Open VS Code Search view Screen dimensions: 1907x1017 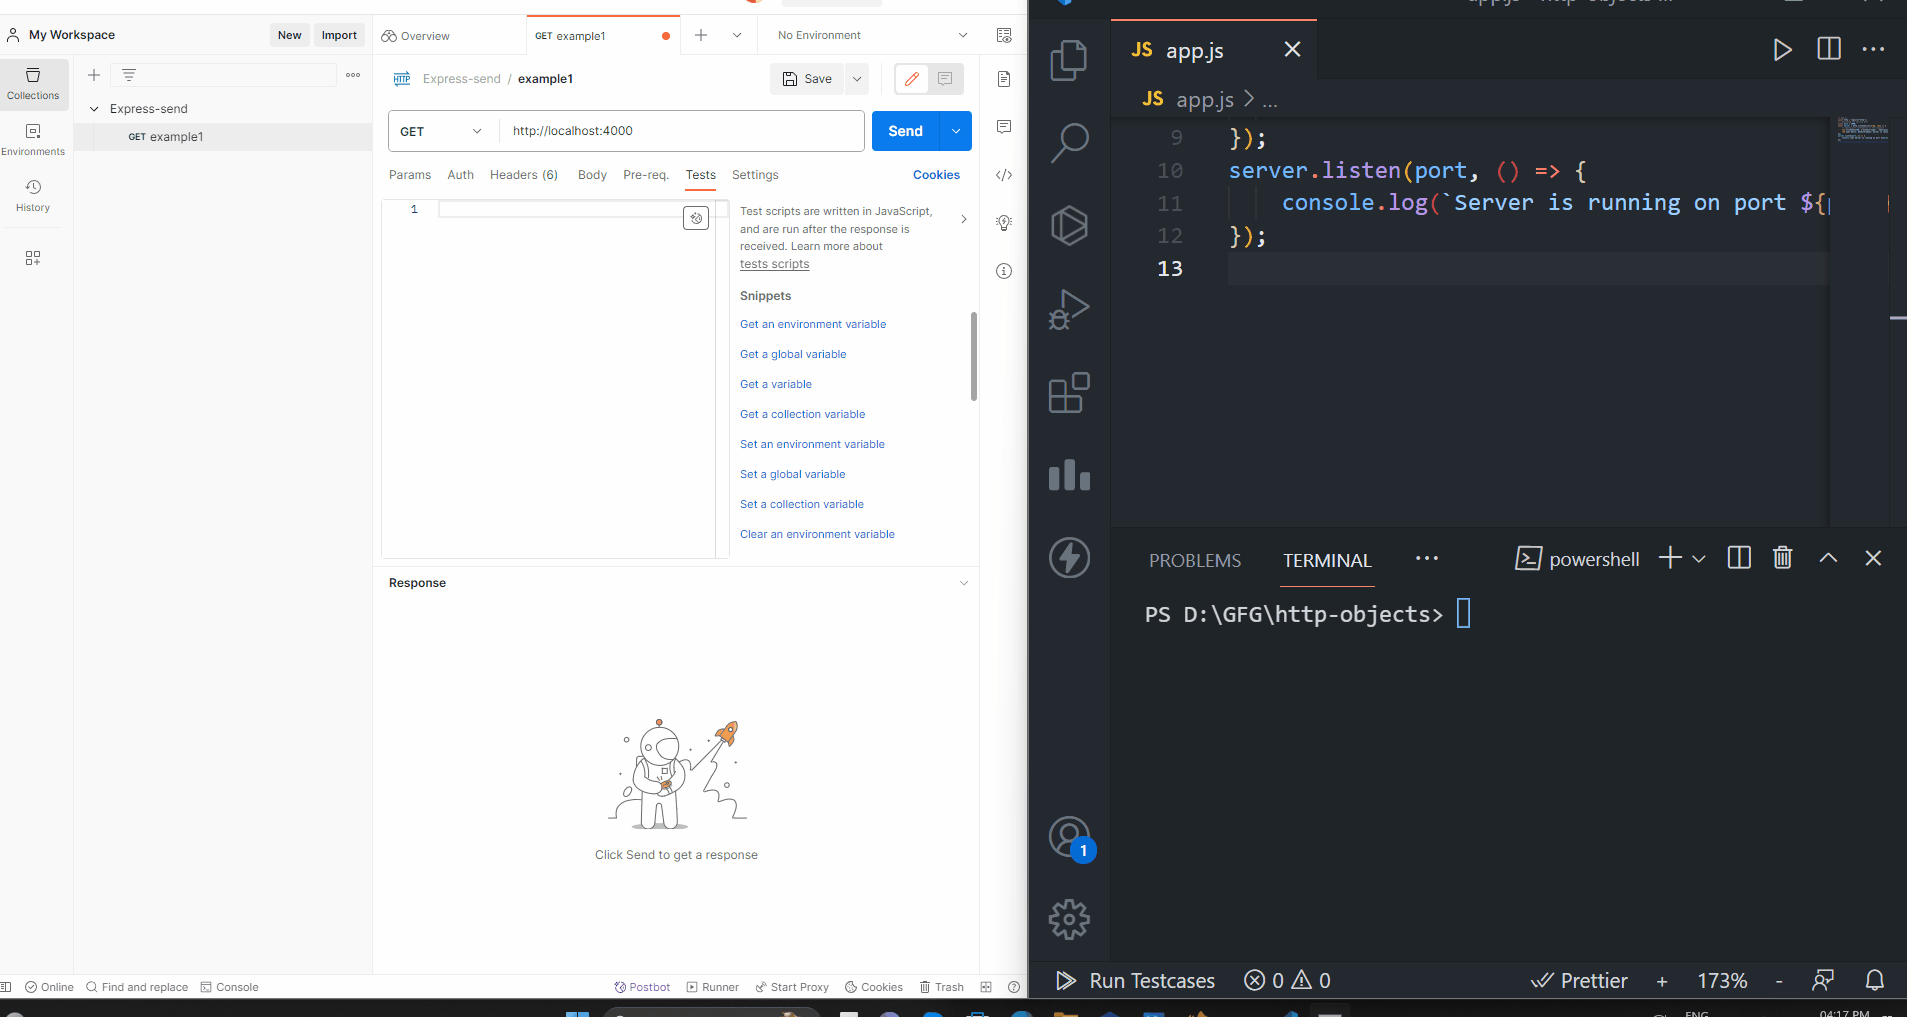click(x=1069, y=143)
